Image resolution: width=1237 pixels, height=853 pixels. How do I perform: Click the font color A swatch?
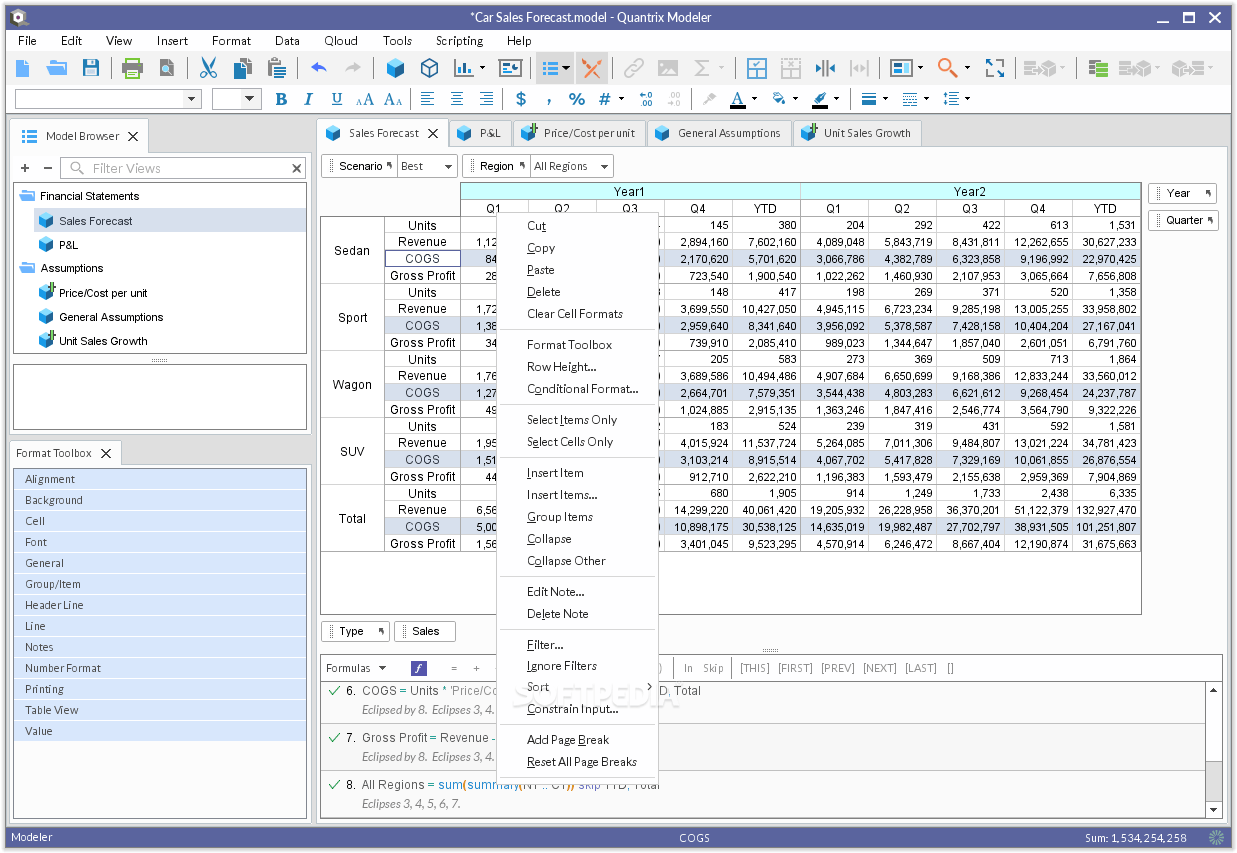(738, 99)
